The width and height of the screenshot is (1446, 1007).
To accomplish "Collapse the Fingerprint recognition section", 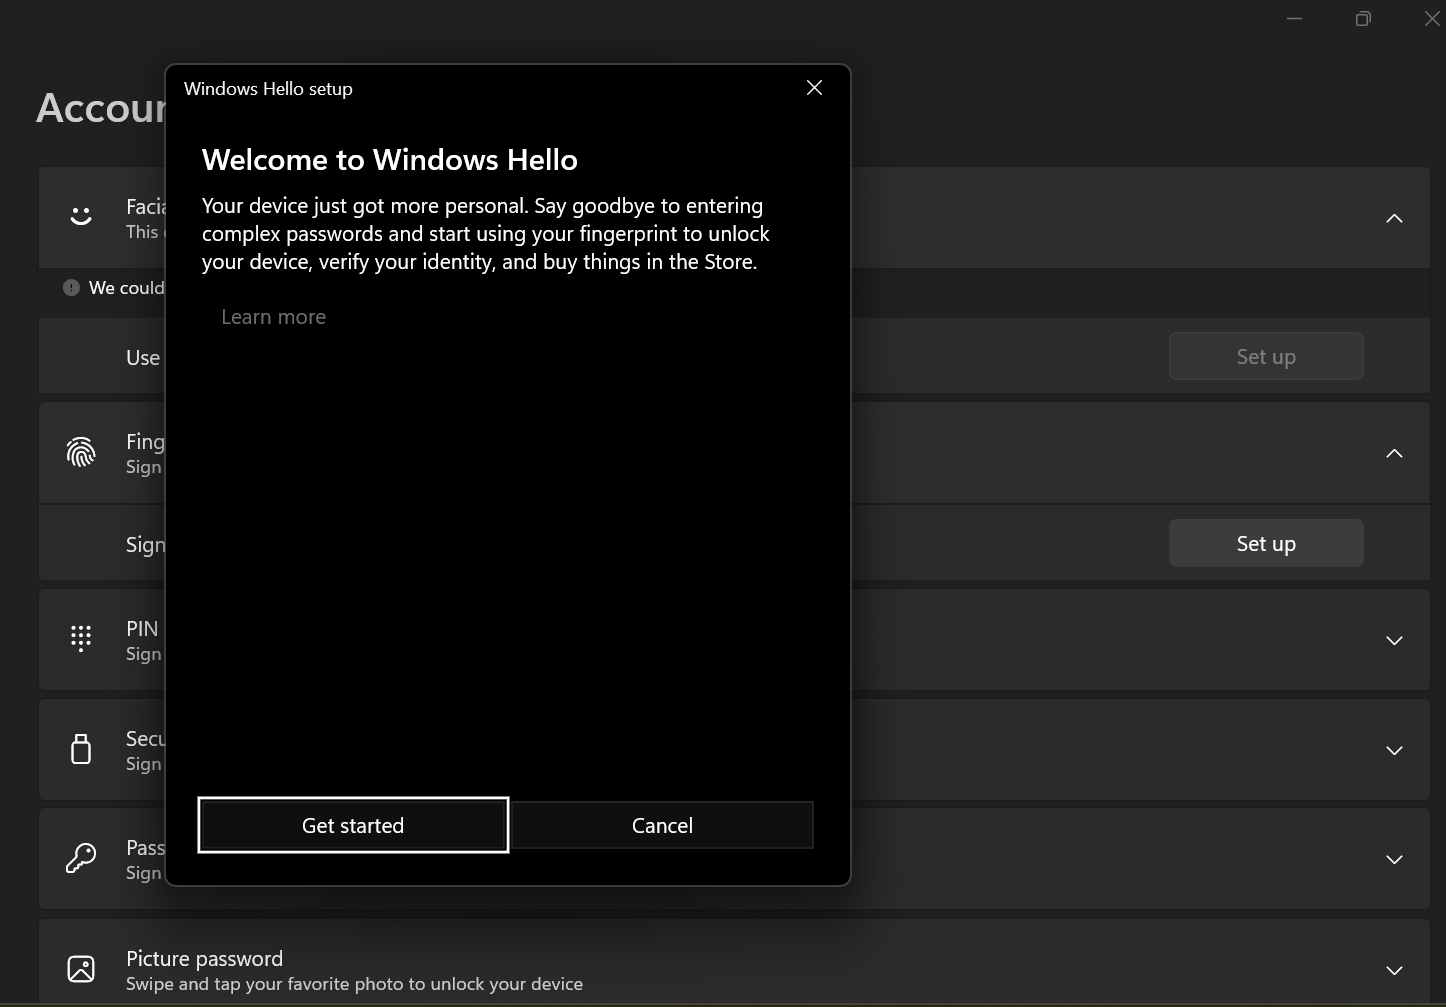I will click(1394, 454).
